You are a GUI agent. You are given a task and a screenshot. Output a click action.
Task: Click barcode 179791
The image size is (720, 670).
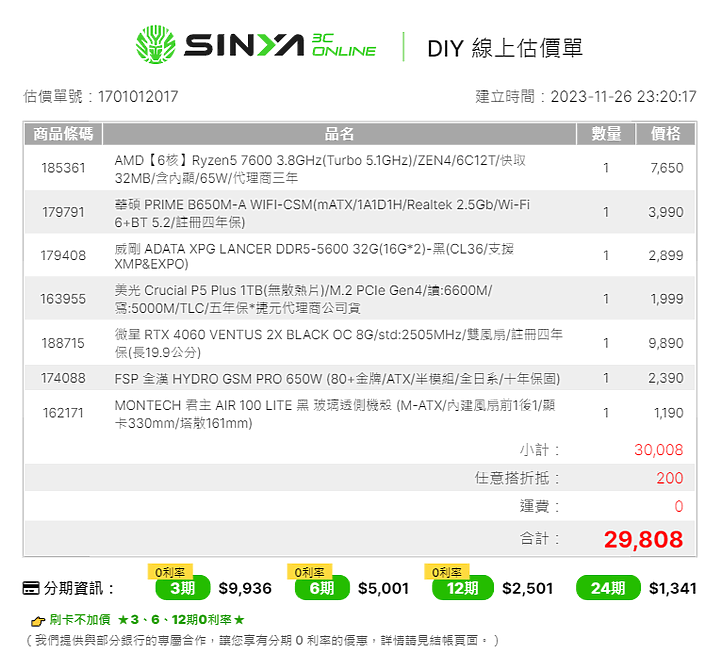(x=63, y=212)
